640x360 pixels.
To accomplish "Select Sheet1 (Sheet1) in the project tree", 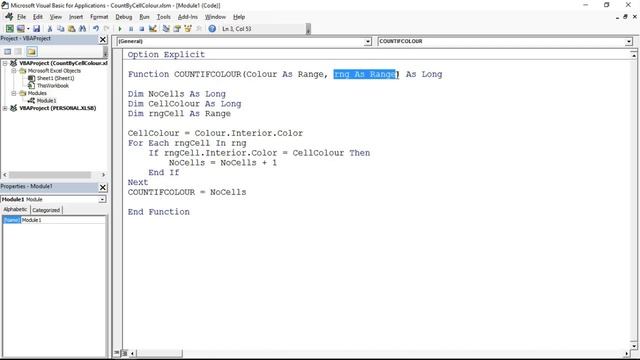I will [56, 78].
